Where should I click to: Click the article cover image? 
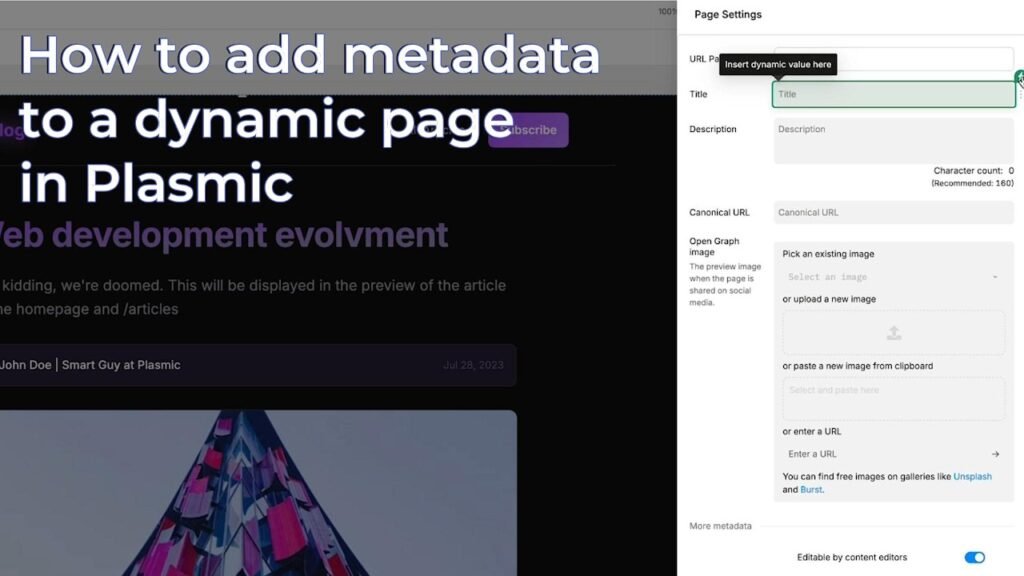259,493
